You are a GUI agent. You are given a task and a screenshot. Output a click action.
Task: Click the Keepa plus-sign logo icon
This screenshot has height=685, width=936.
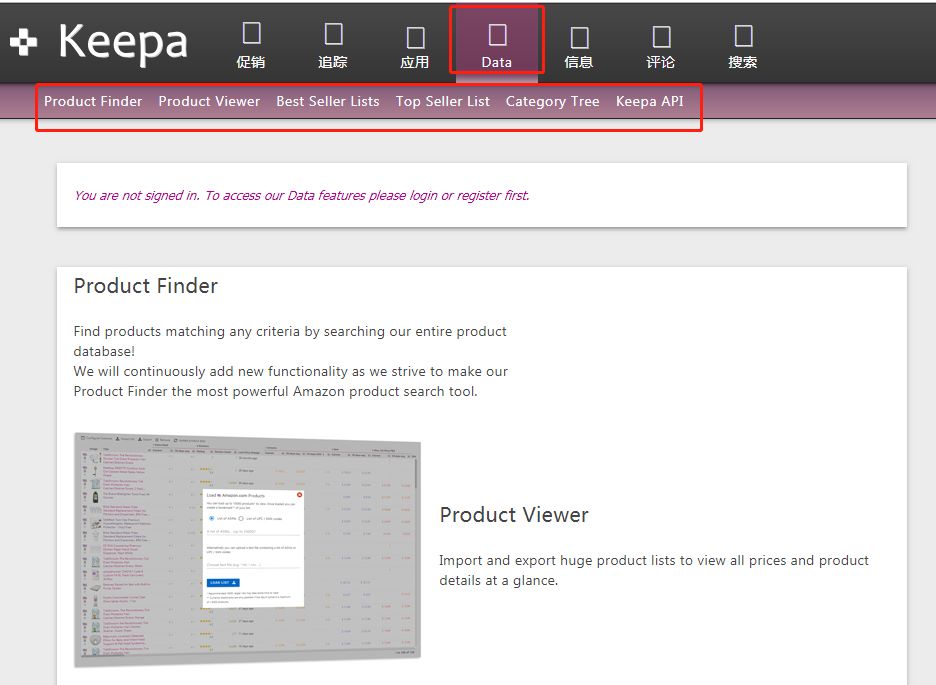pyautogui.click(x=23, y=42)
